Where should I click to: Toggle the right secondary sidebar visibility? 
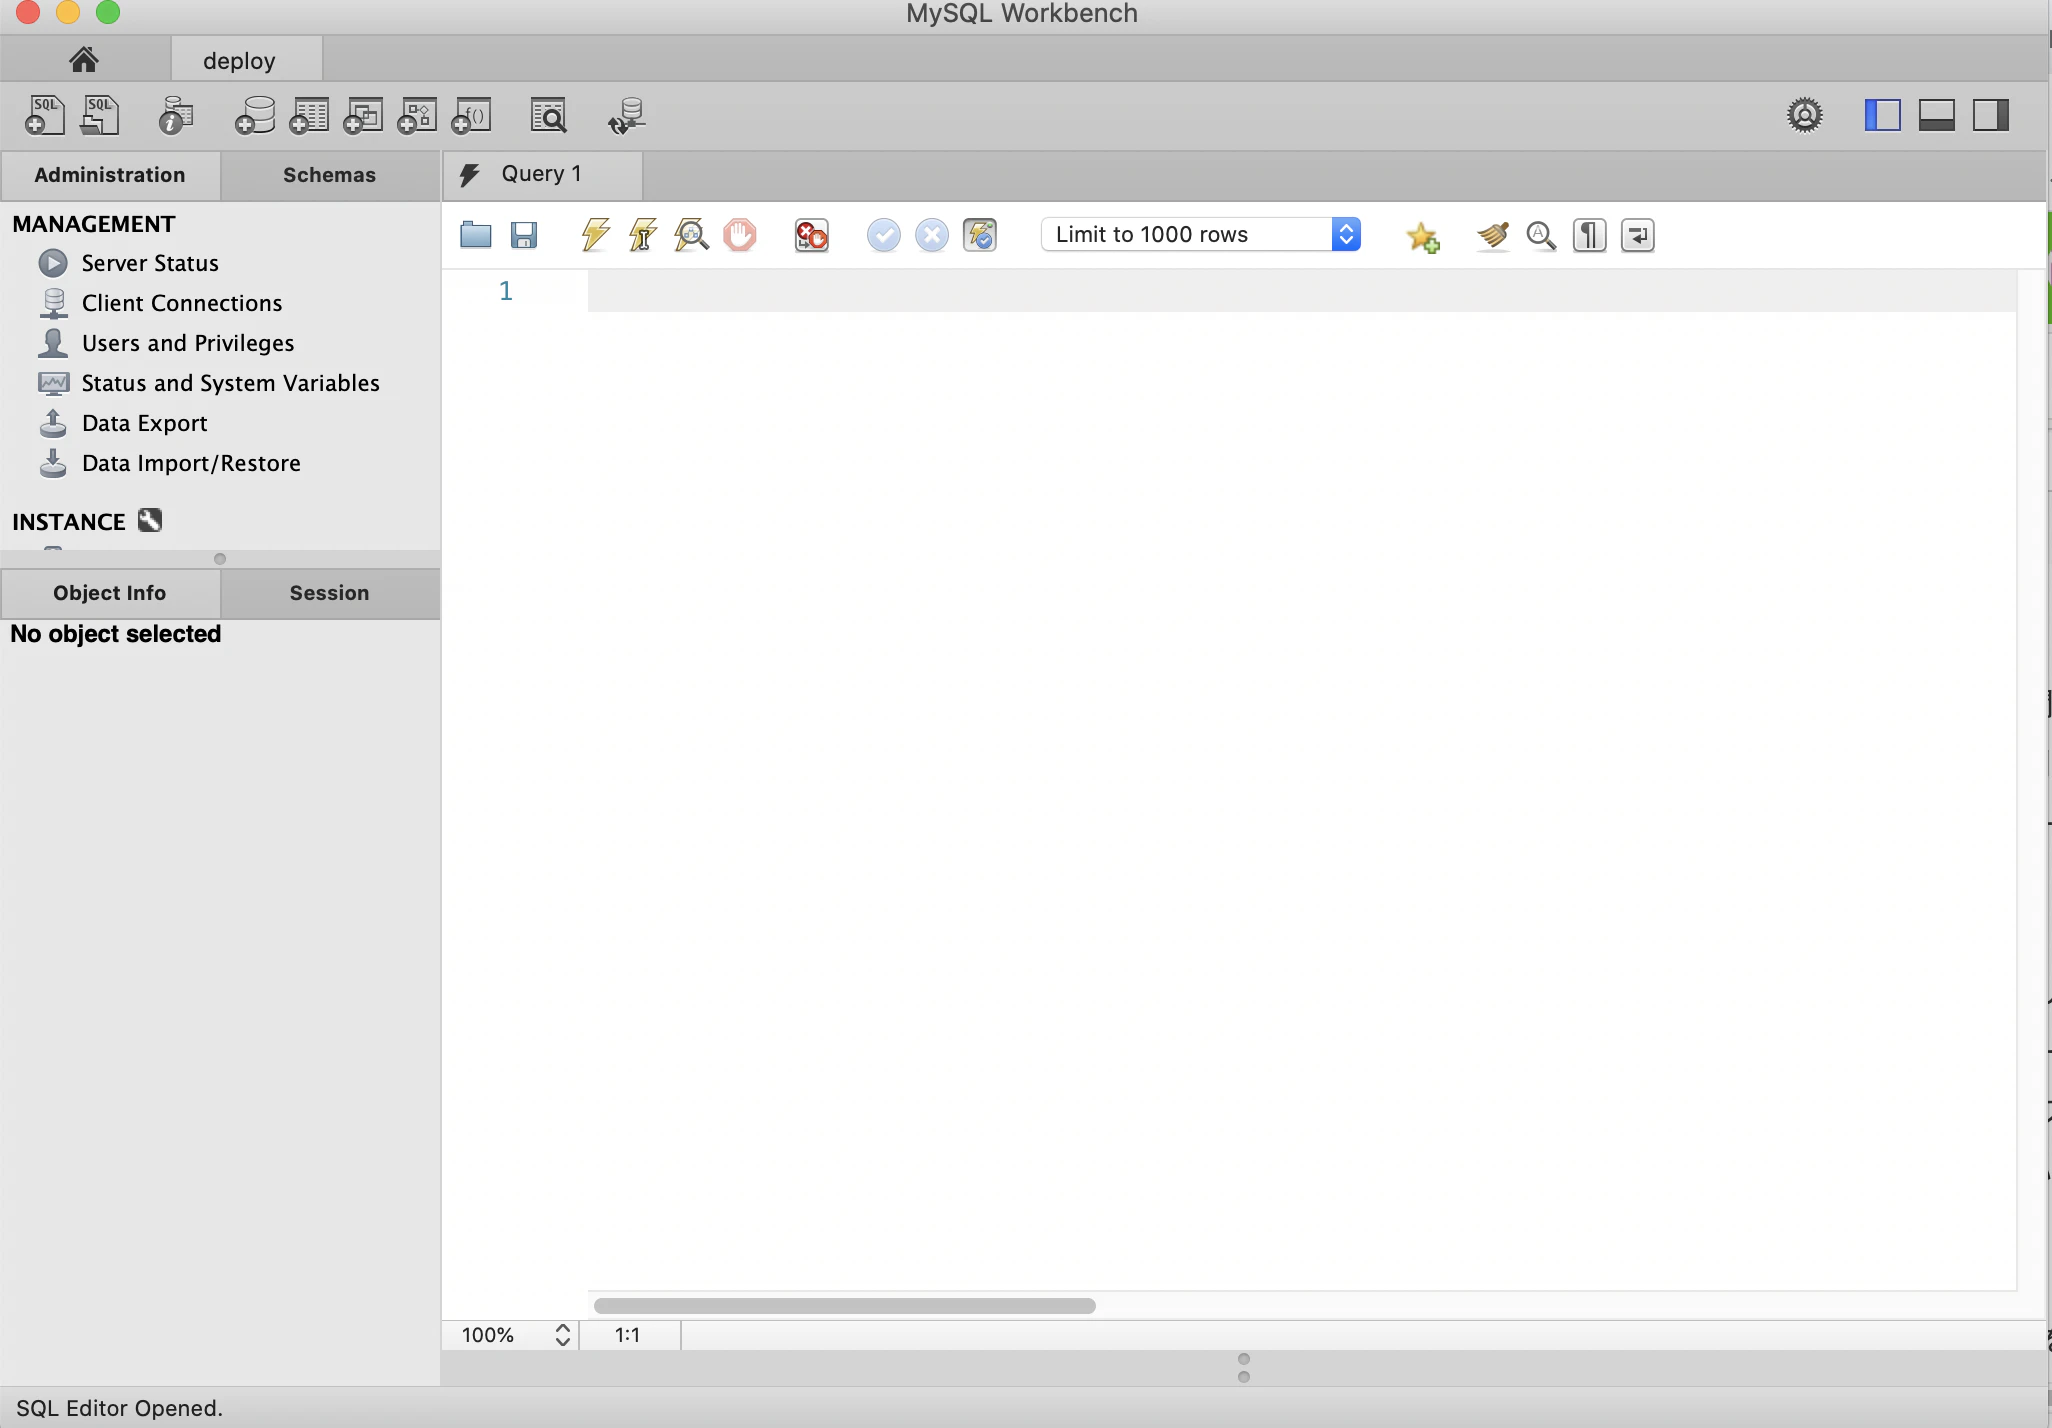(1990, 115)
